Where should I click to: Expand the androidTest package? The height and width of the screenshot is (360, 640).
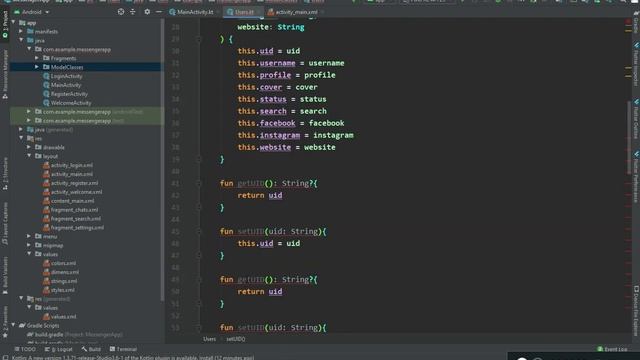(29, 111)
